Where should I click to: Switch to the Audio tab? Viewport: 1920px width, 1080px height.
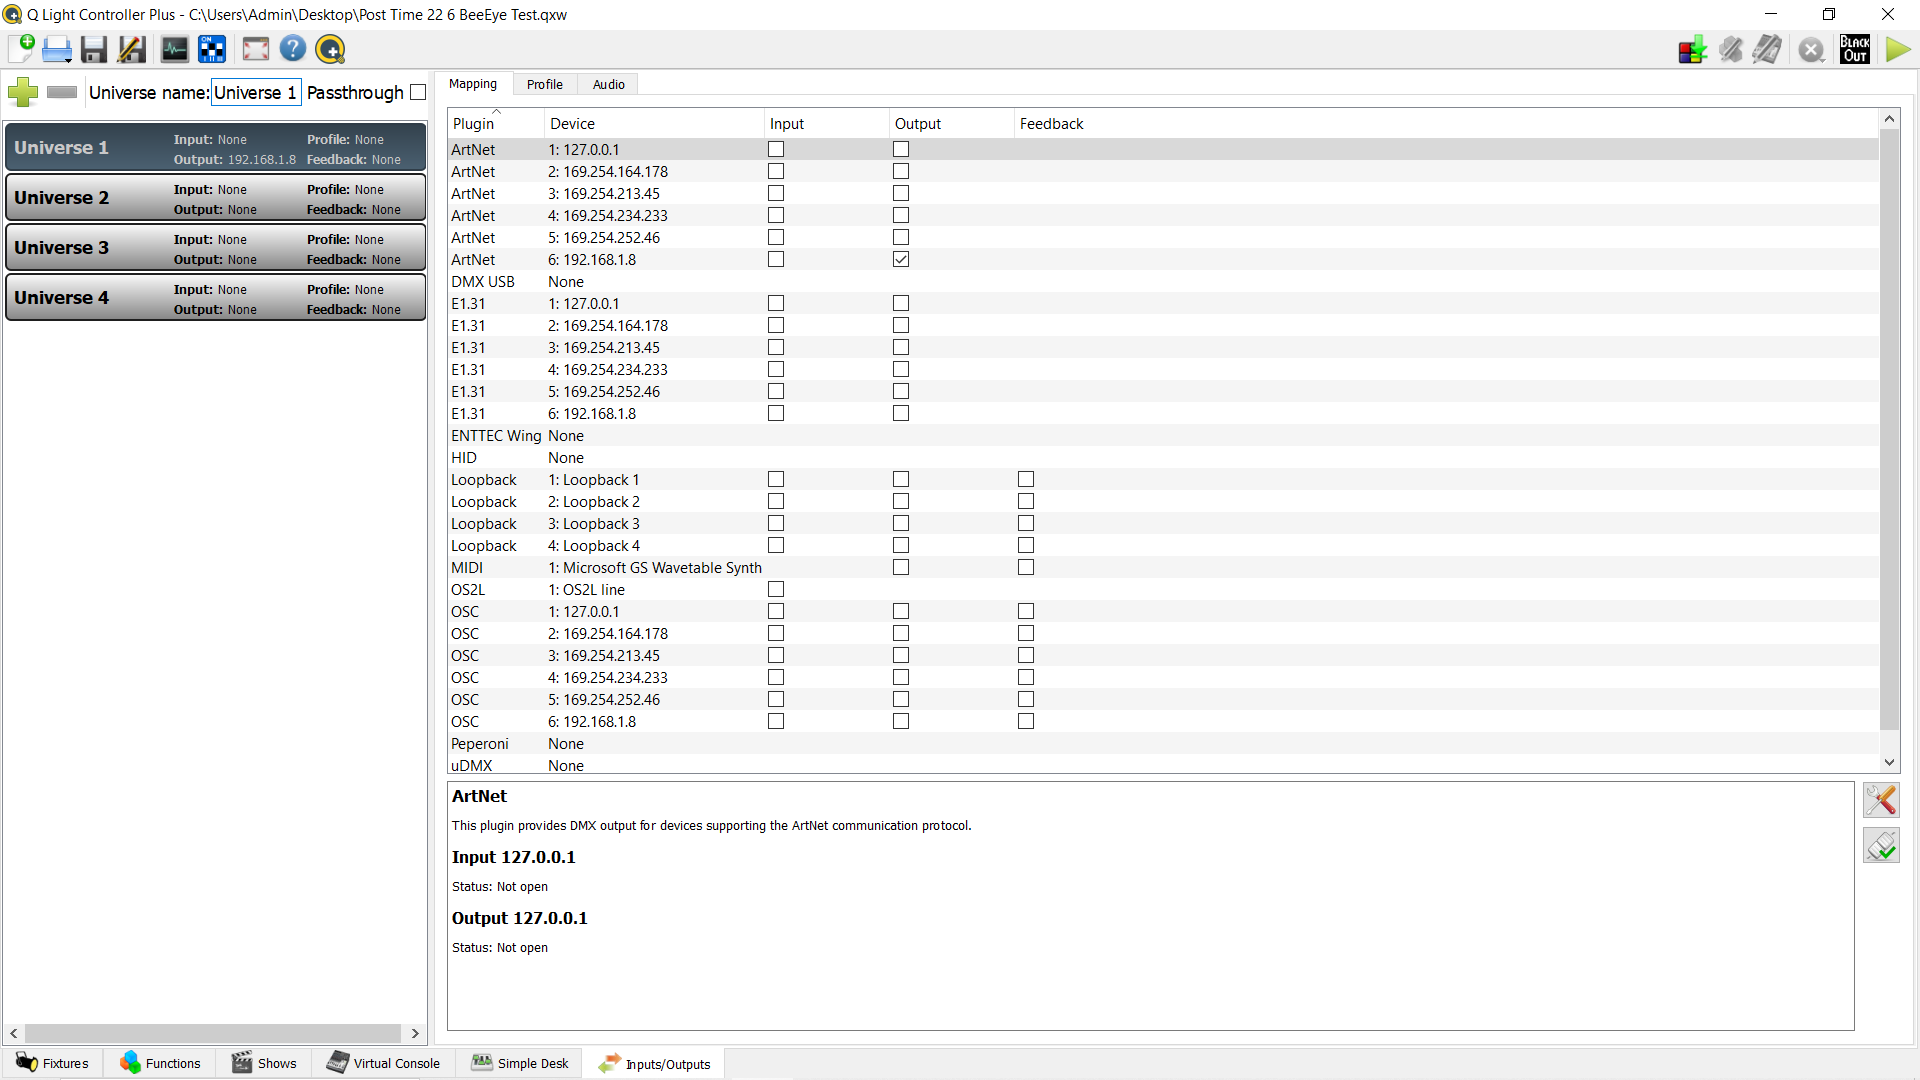(x=608, y=84)
